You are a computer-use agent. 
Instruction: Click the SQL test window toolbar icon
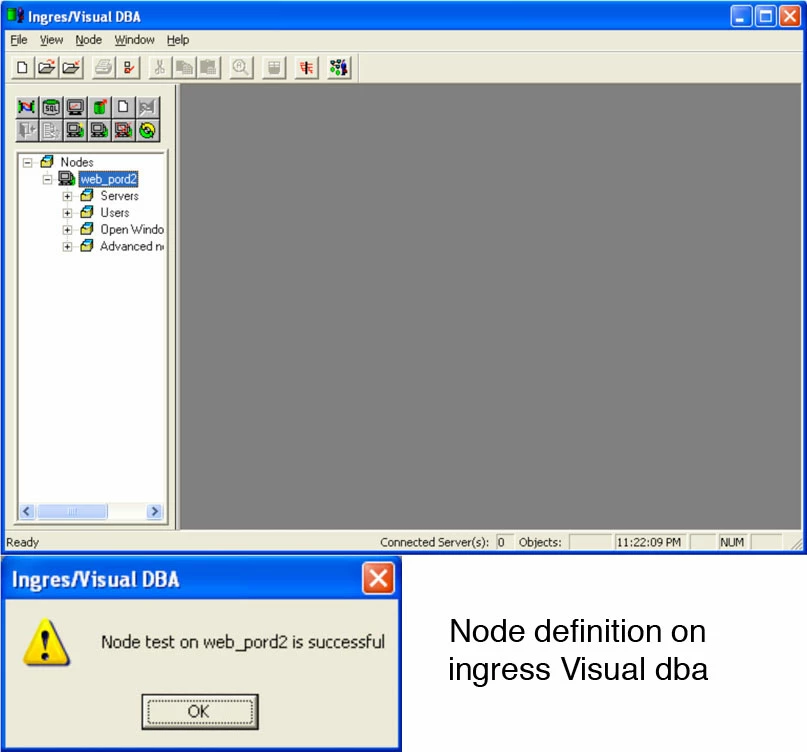274,67
